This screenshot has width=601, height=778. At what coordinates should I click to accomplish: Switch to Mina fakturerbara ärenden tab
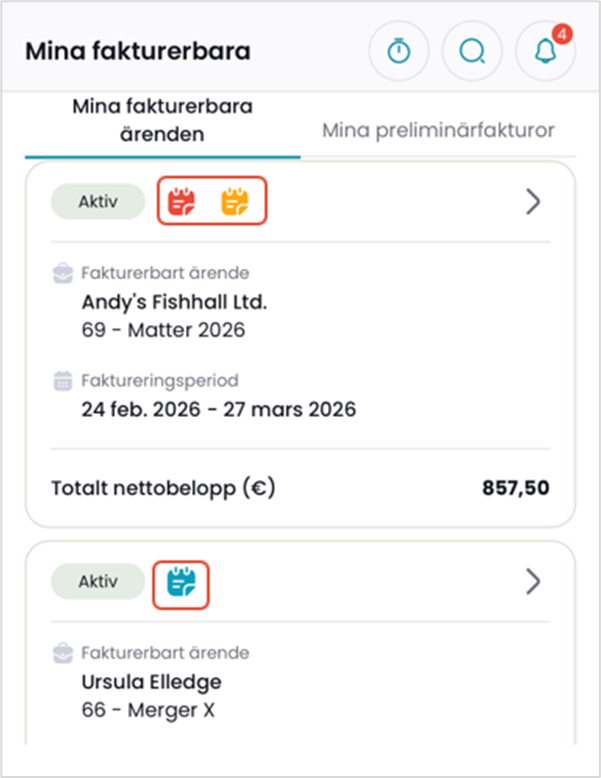pyautogui.click(x=162, y=121)
